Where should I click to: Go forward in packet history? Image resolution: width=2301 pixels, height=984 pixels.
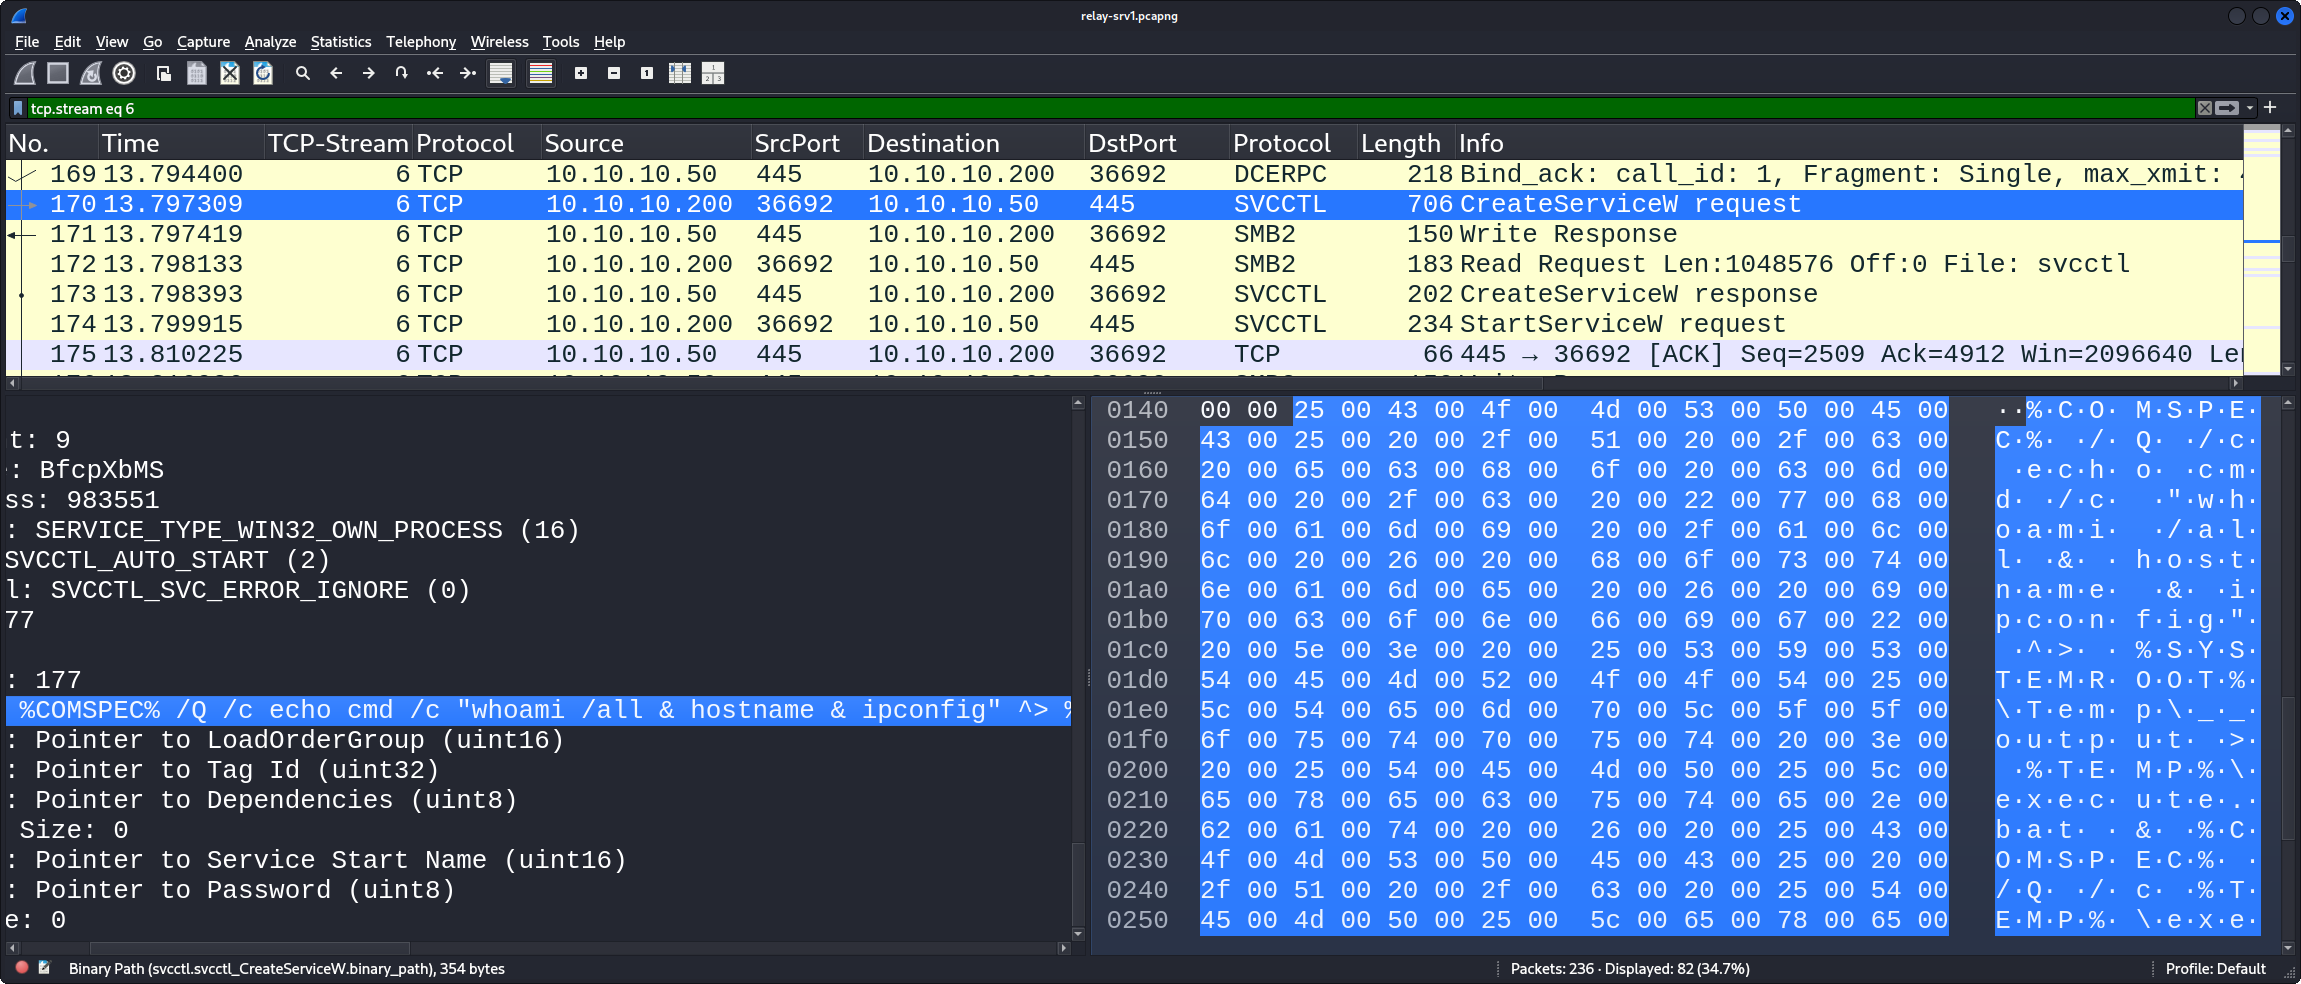[x=369, y=73]
